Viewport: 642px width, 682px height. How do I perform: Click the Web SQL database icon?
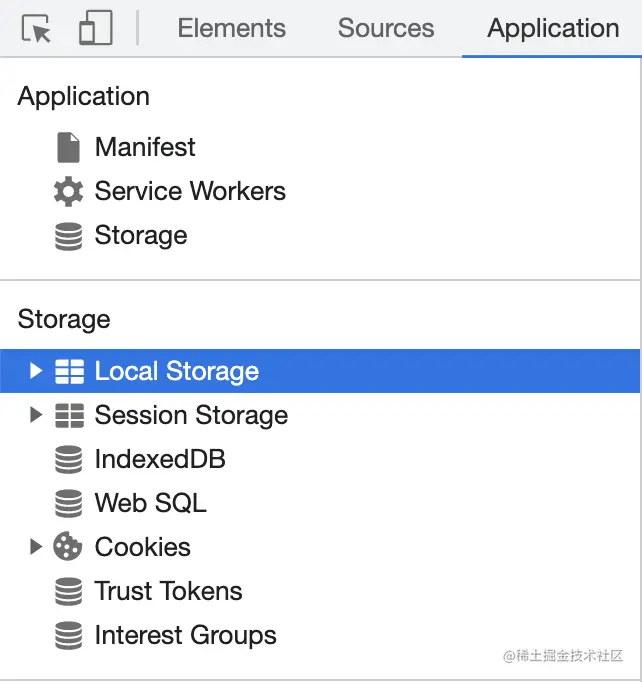pyautogui.click(x=68, y=503)
